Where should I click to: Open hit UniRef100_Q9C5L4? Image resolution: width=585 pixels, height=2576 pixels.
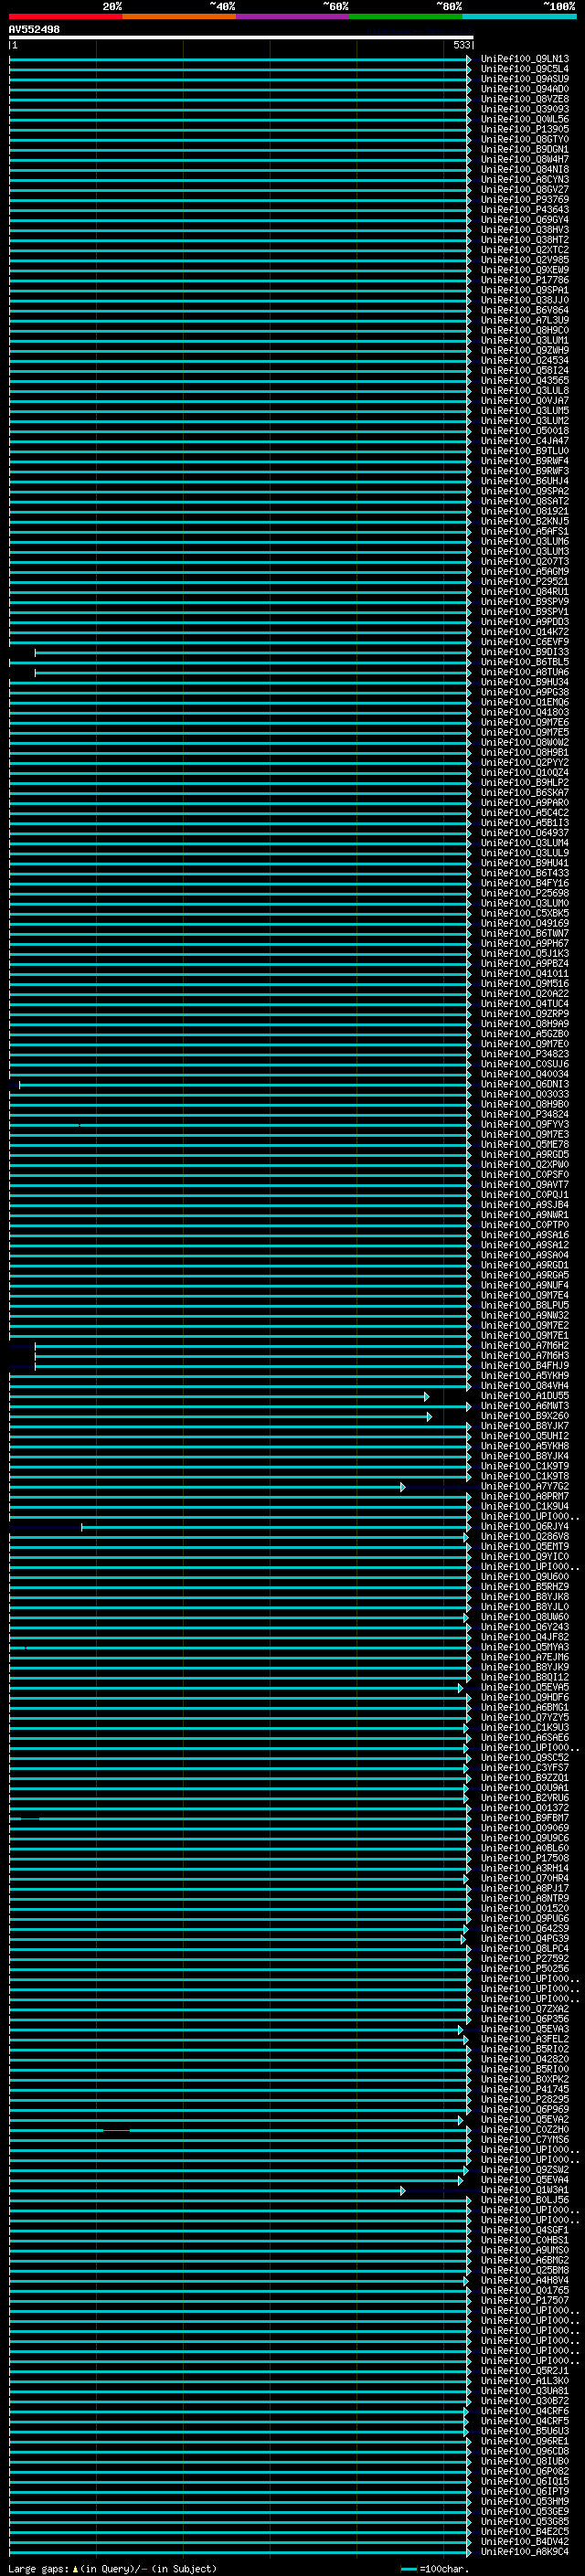(525, 69)
